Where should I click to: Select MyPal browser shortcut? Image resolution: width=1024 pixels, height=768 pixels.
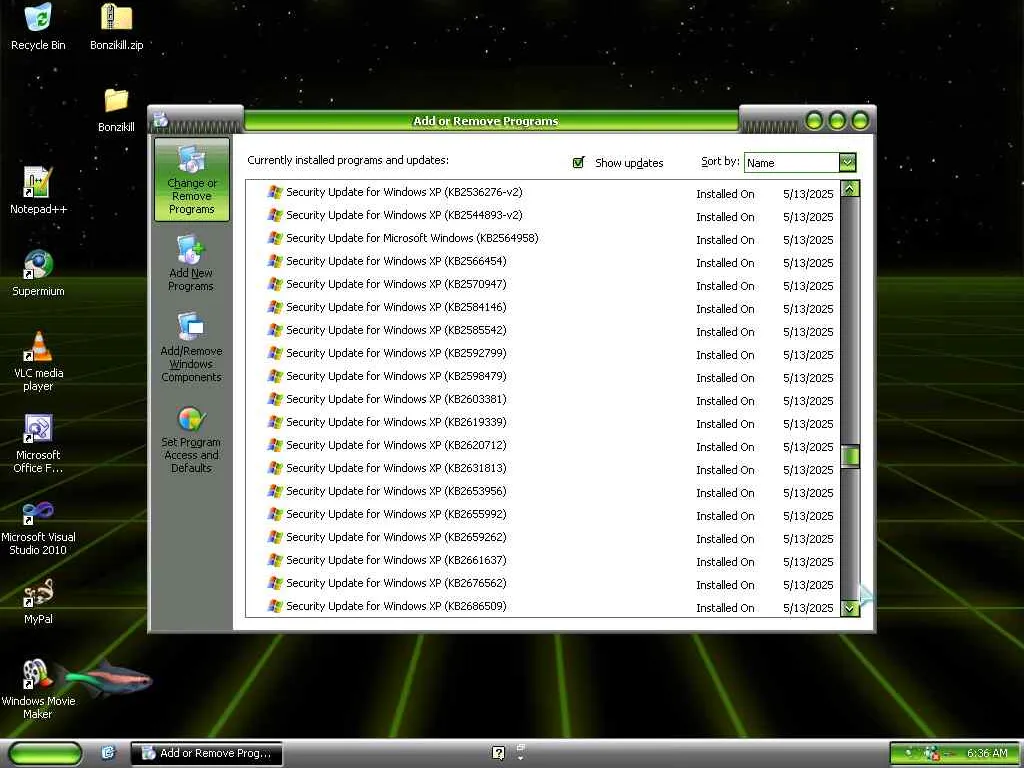click(x=38, y=601)
